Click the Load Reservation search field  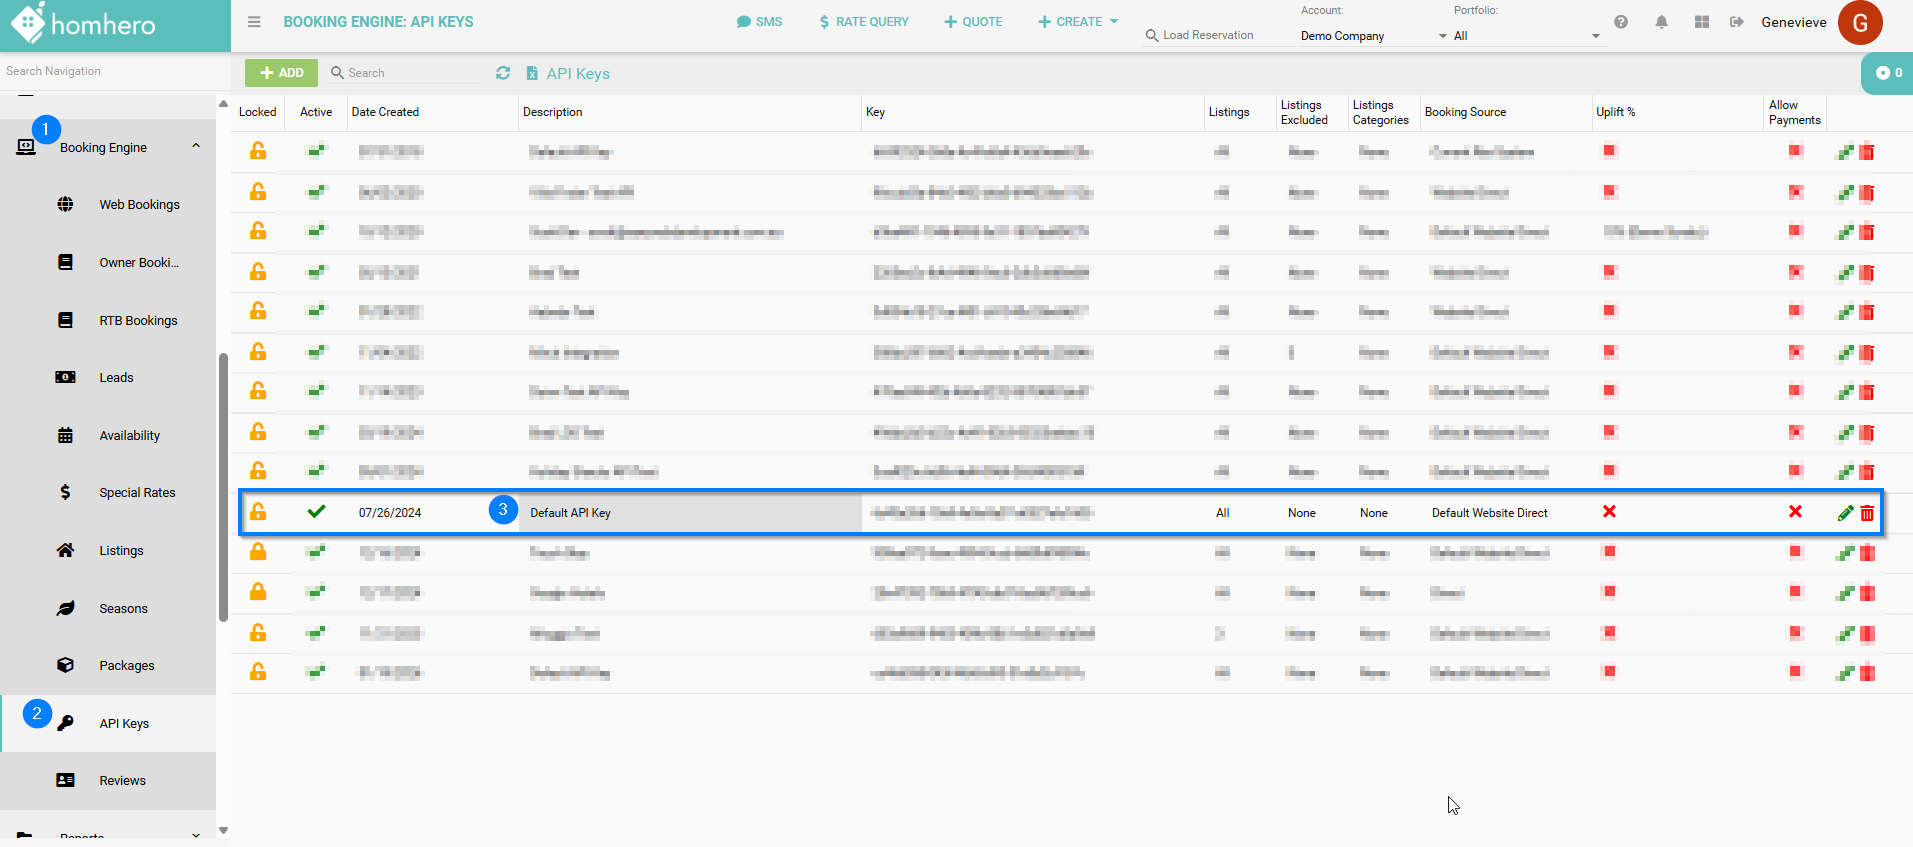click(1215, 35)
